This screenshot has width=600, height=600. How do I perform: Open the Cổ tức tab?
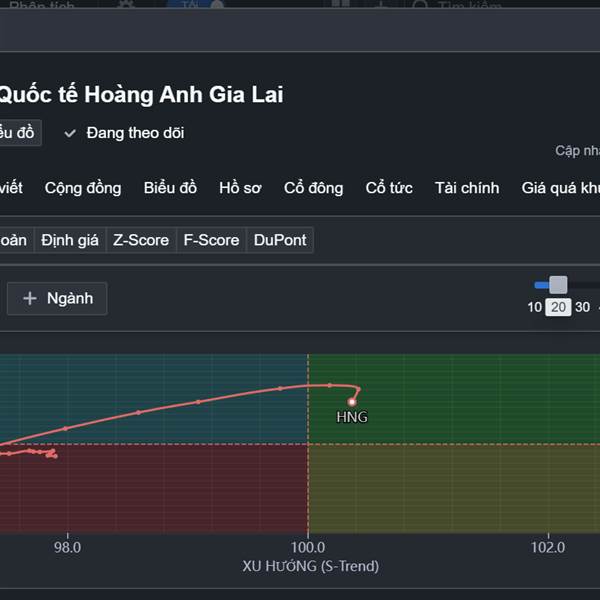pos(389,188)
